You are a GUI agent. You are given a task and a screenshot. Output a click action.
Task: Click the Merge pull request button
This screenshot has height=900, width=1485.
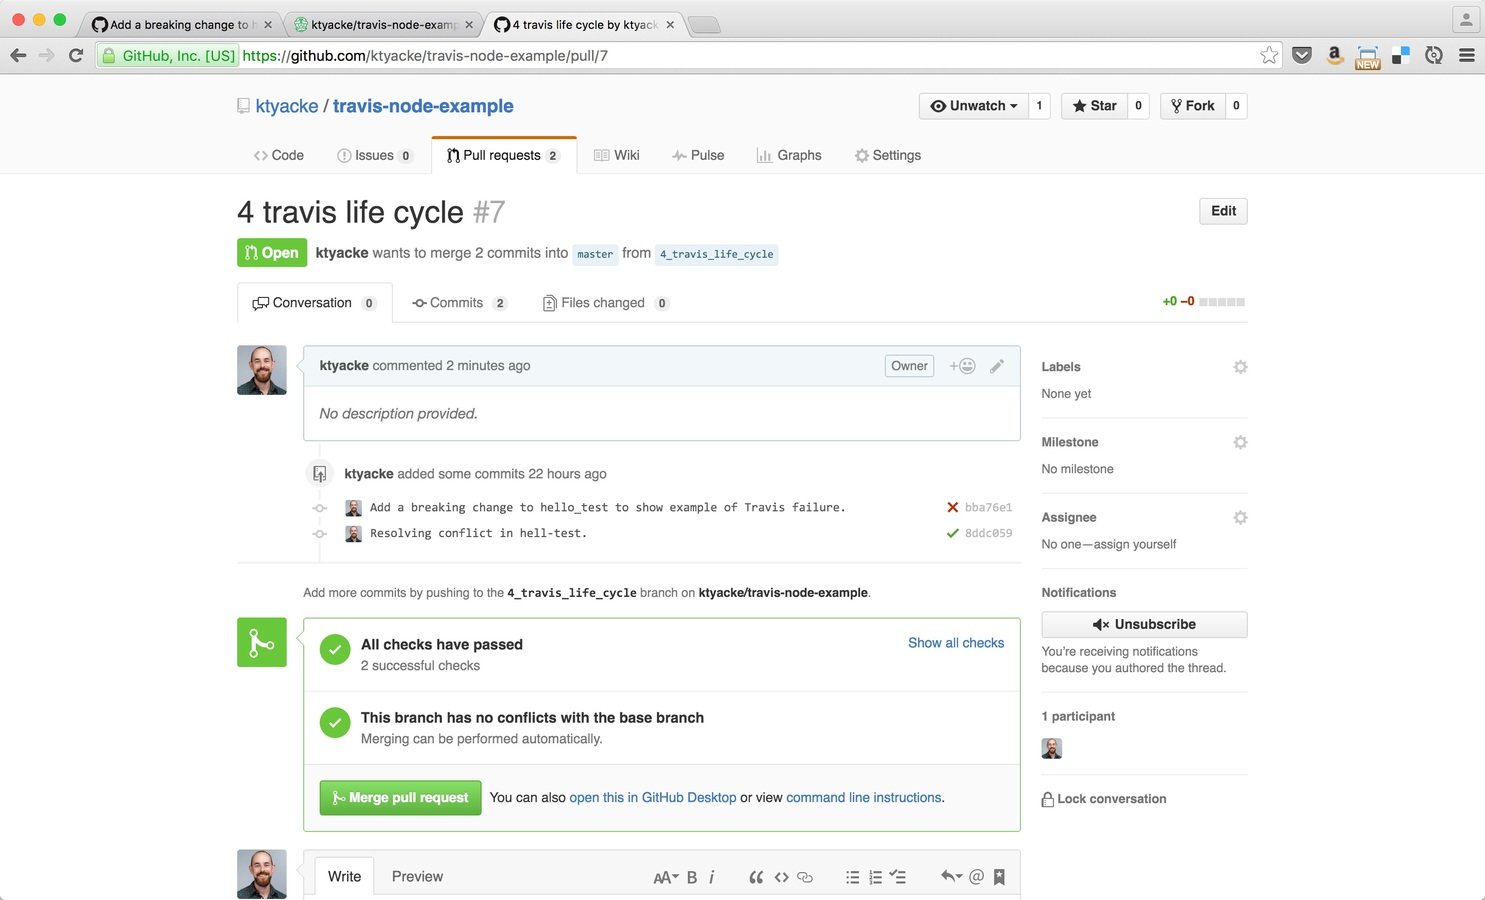coord(400,798)
